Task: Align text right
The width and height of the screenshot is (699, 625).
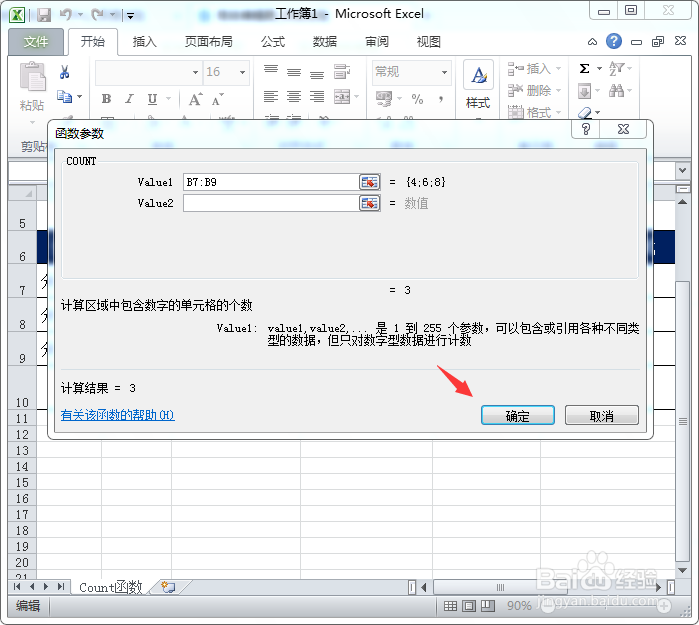Action: (317, 96)
